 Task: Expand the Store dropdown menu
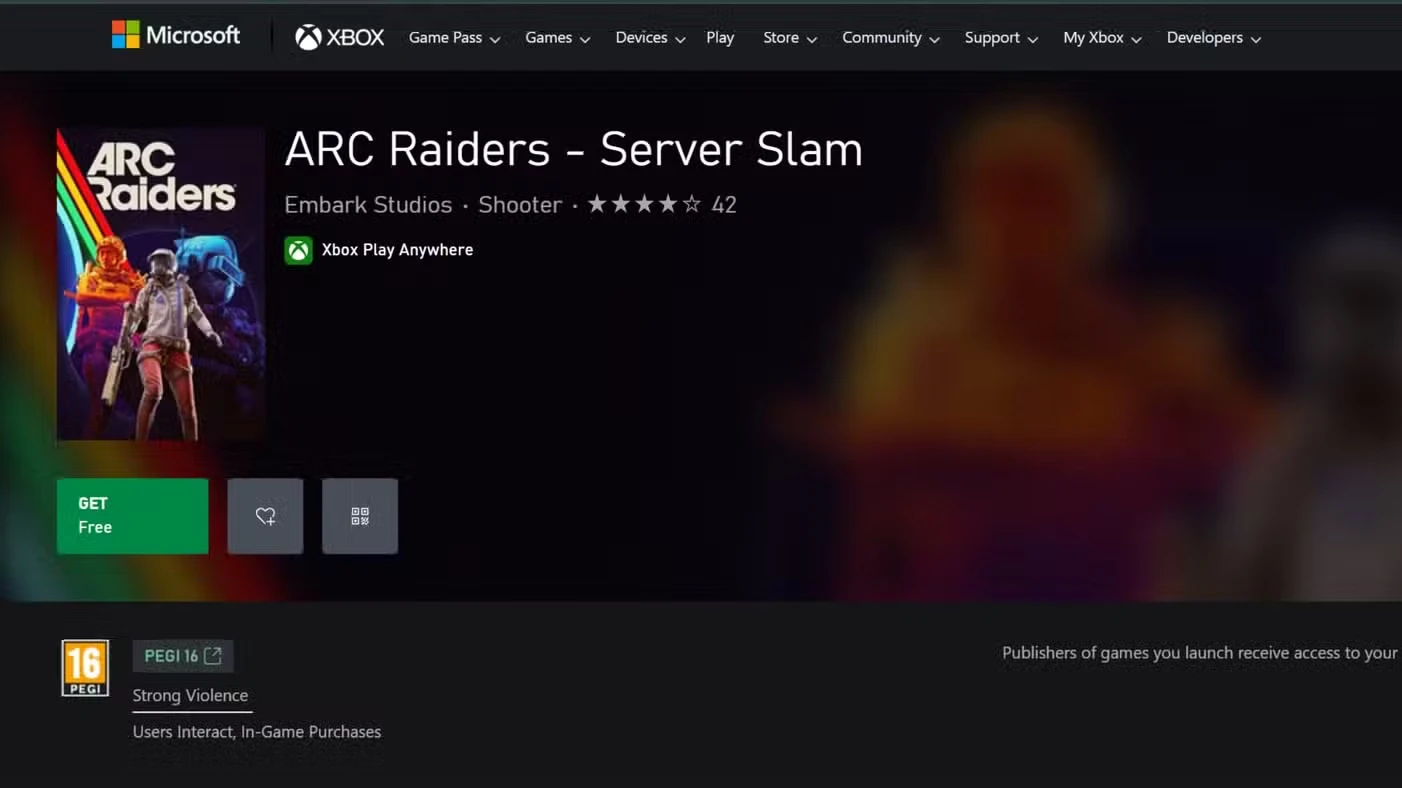790,38
